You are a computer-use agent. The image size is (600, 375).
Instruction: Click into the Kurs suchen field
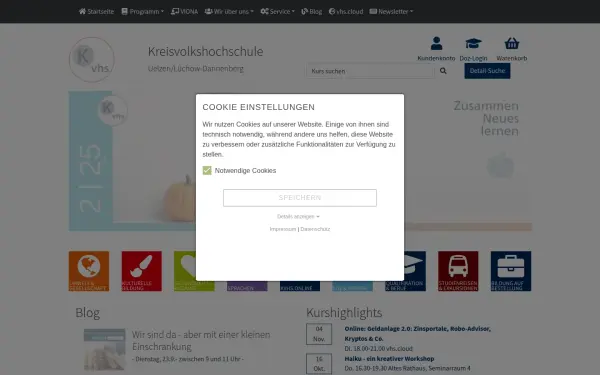[x=370, y=71]
